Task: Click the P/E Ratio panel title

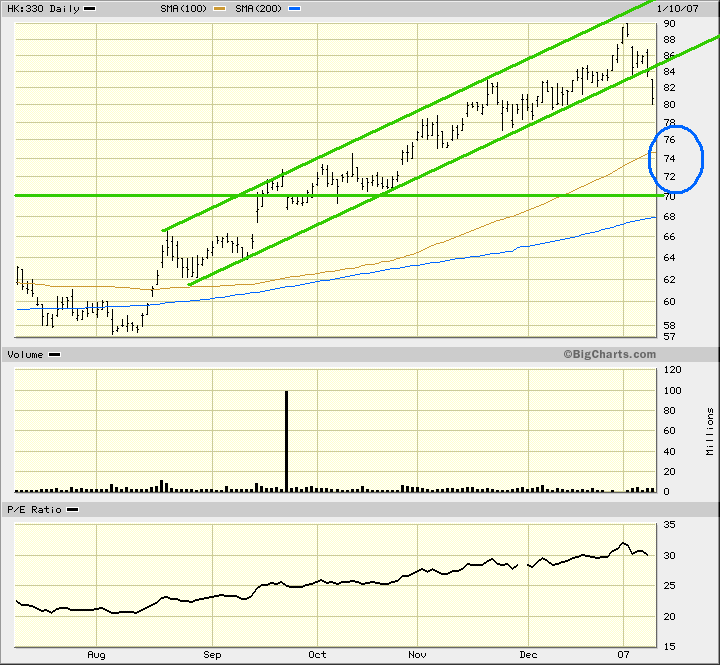Action: click(x=34, y=509)
